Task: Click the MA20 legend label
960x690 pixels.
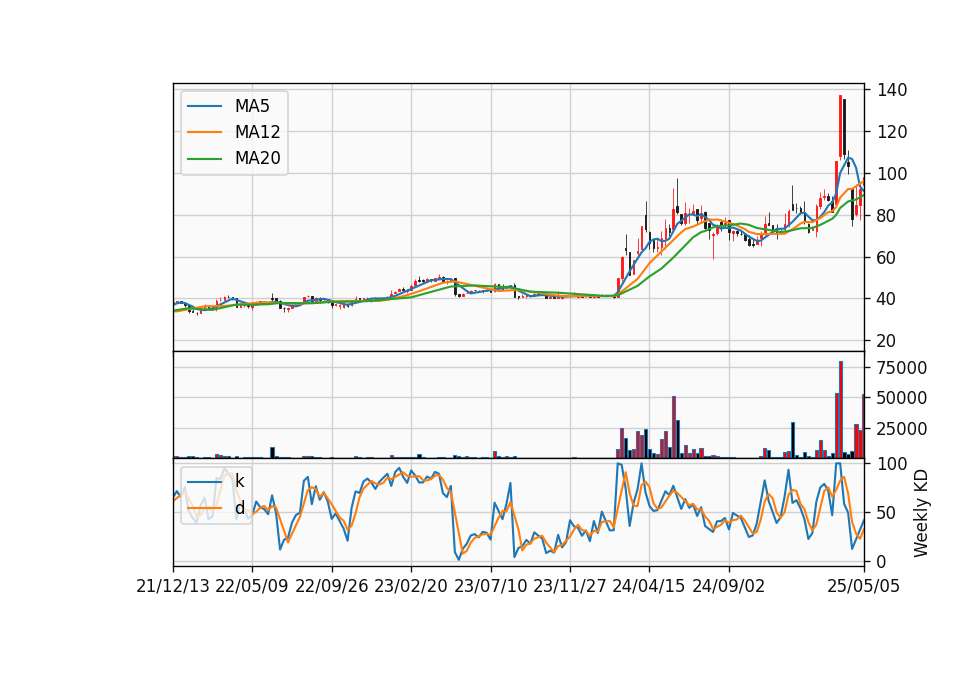Action: [257, 158]
